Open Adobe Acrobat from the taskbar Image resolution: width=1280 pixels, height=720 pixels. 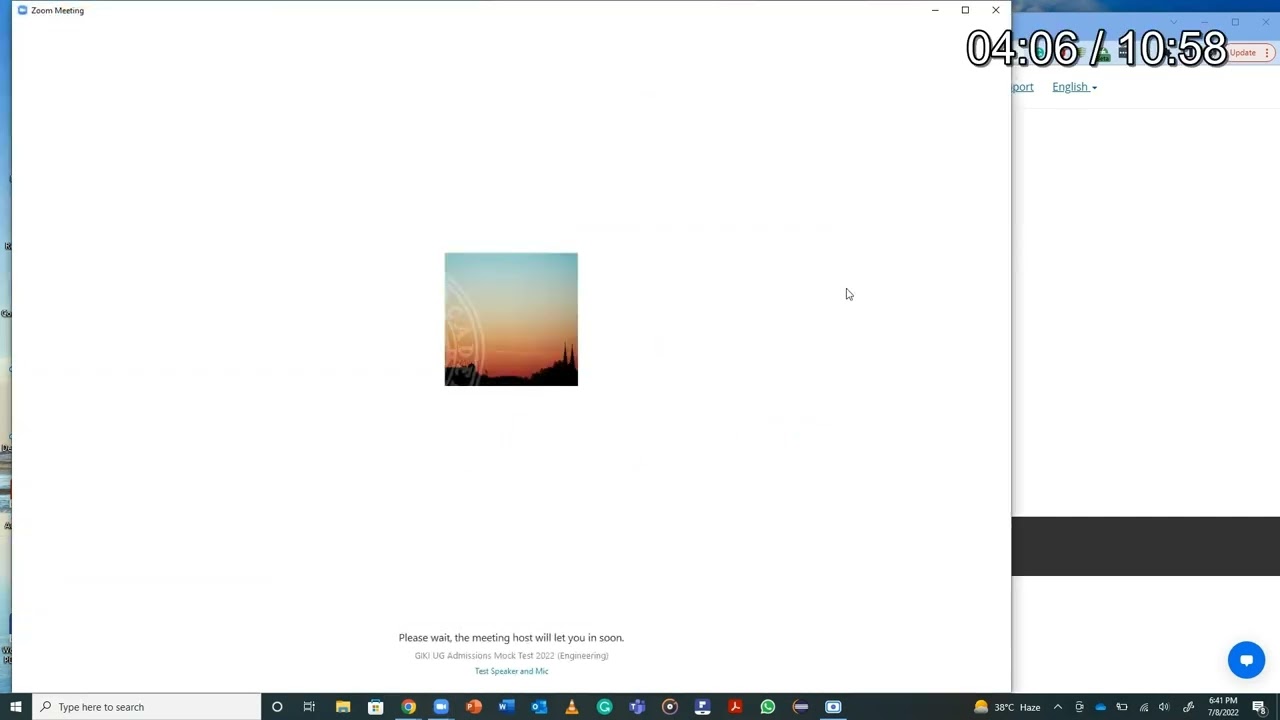735,707
